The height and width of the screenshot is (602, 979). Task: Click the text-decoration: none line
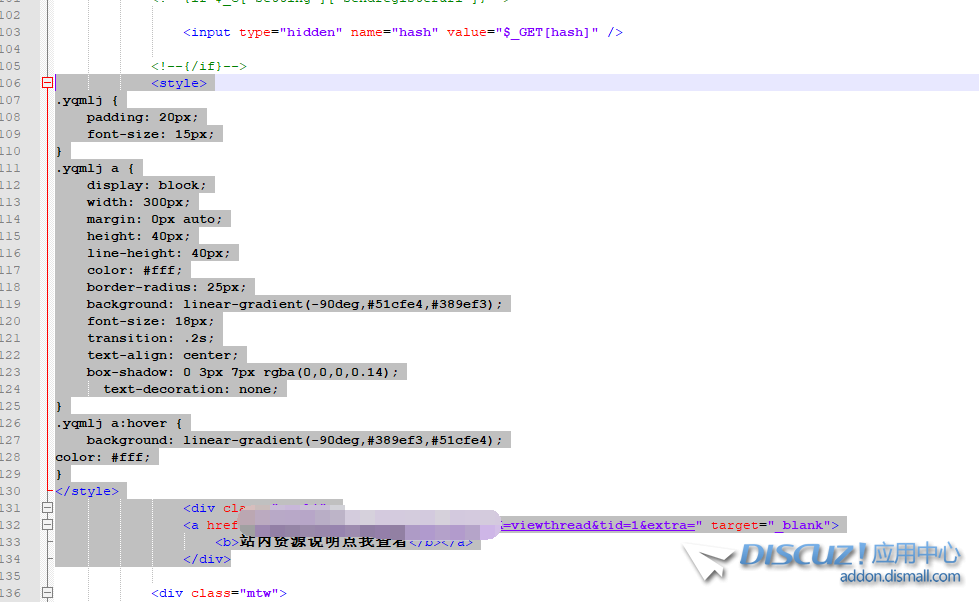click(x=194, y=389)
